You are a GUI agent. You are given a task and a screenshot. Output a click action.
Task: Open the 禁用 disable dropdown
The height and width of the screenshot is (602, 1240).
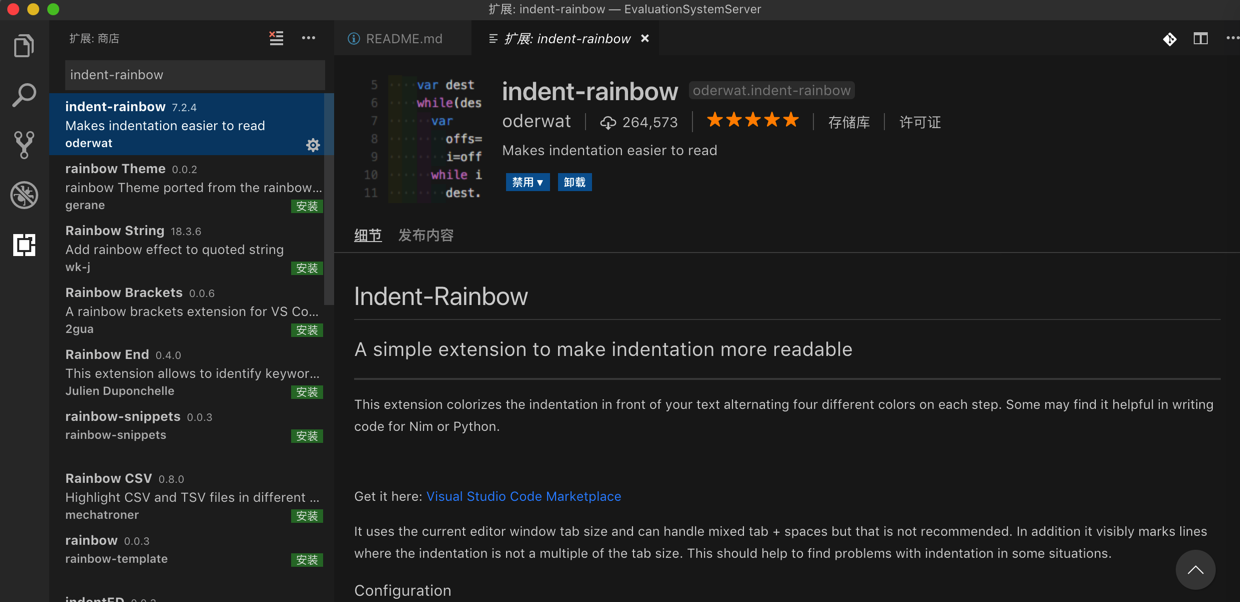coord(527,182)
